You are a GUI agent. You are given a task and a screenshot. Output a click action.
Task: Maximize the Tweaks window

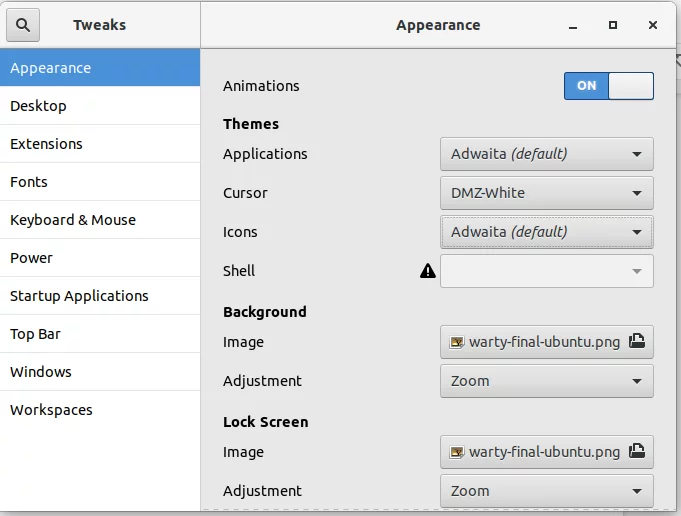[613, 25]
